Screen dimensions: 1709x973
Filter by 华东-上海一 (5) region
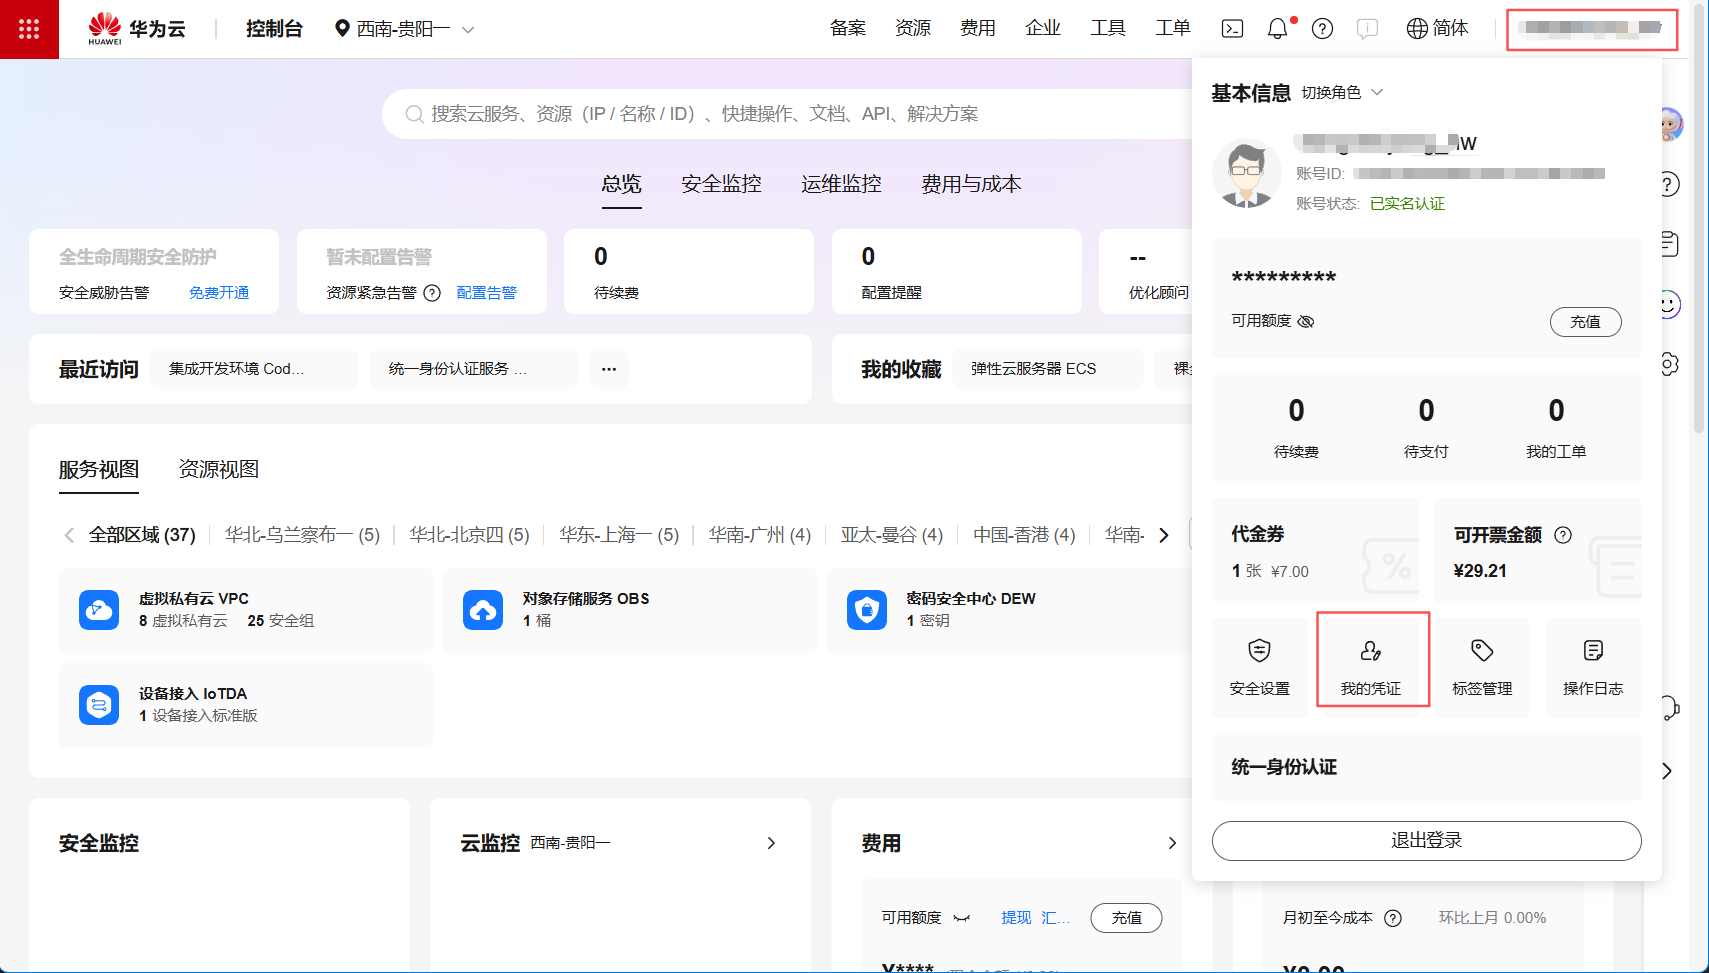[620, 535]
